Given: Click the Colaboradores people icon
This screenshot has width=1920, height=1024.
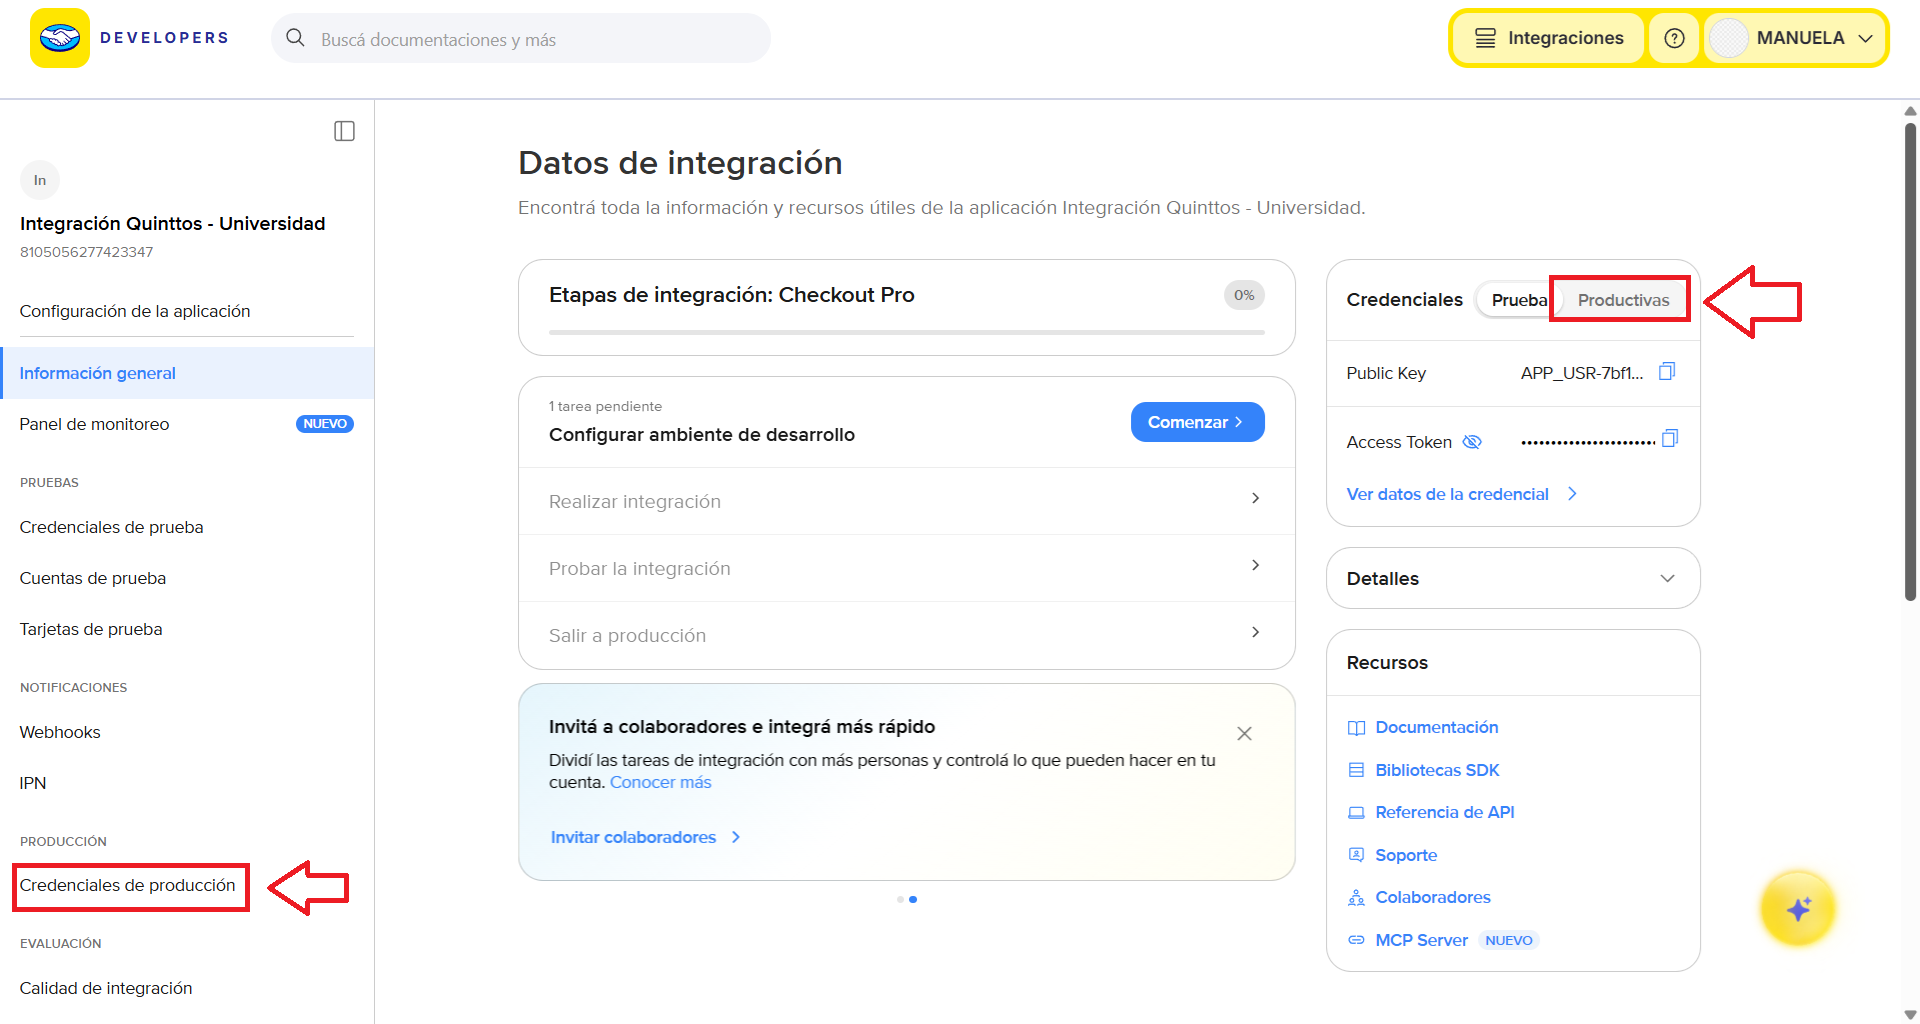Looking at the screenshot, I should (x=1356, y=898).
